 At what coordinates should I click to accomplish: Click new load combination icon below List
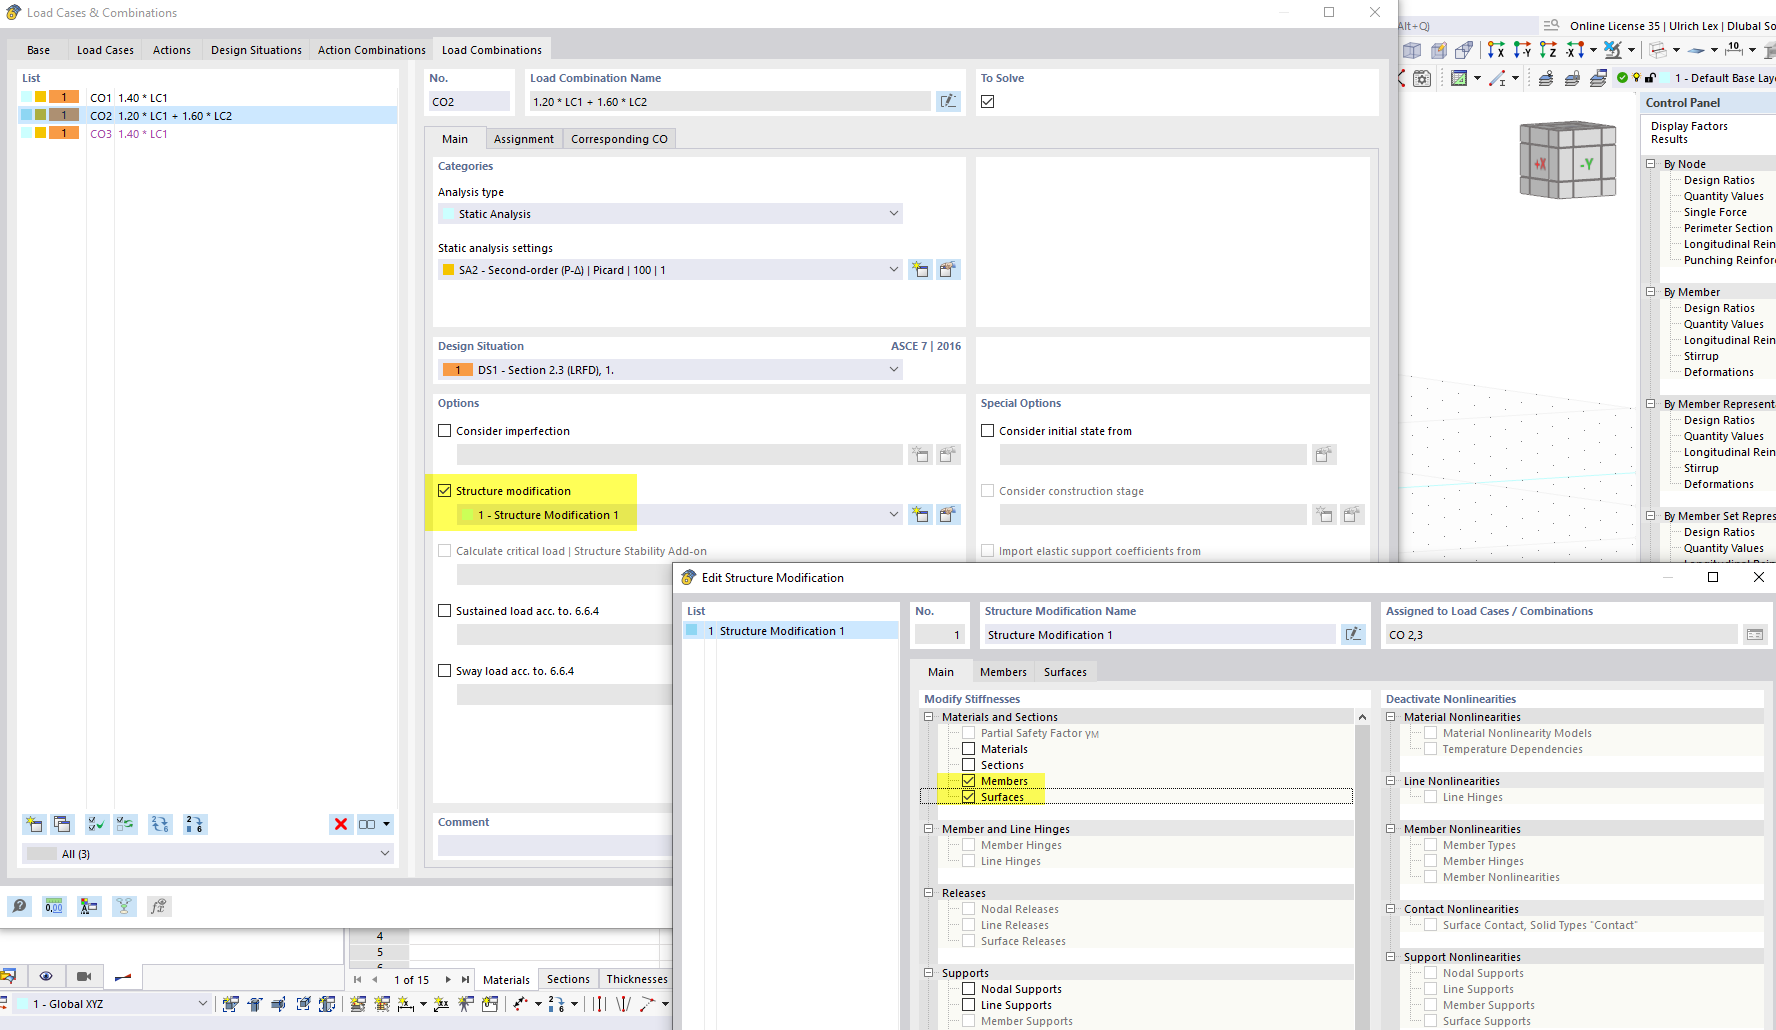(x=34, y=824)
